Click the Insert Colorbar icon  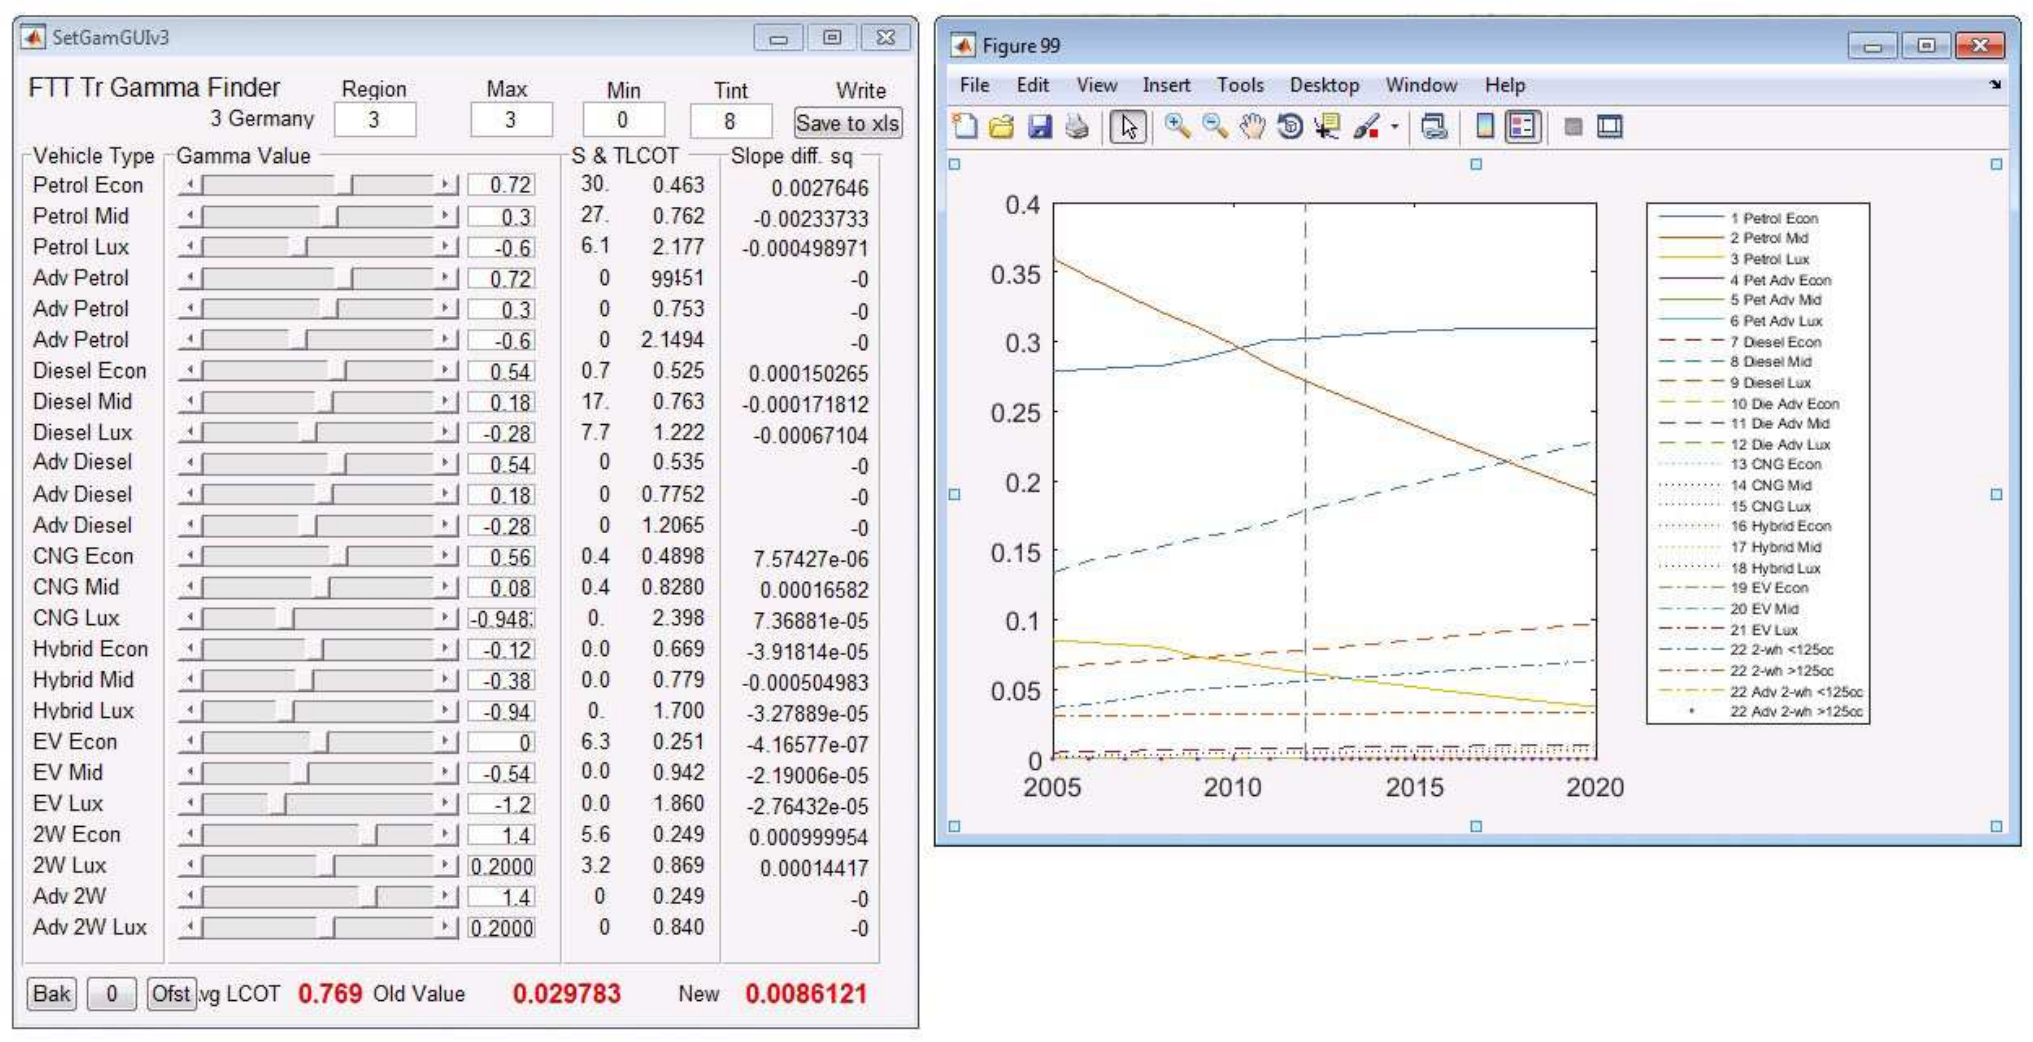click(1485, 126)
